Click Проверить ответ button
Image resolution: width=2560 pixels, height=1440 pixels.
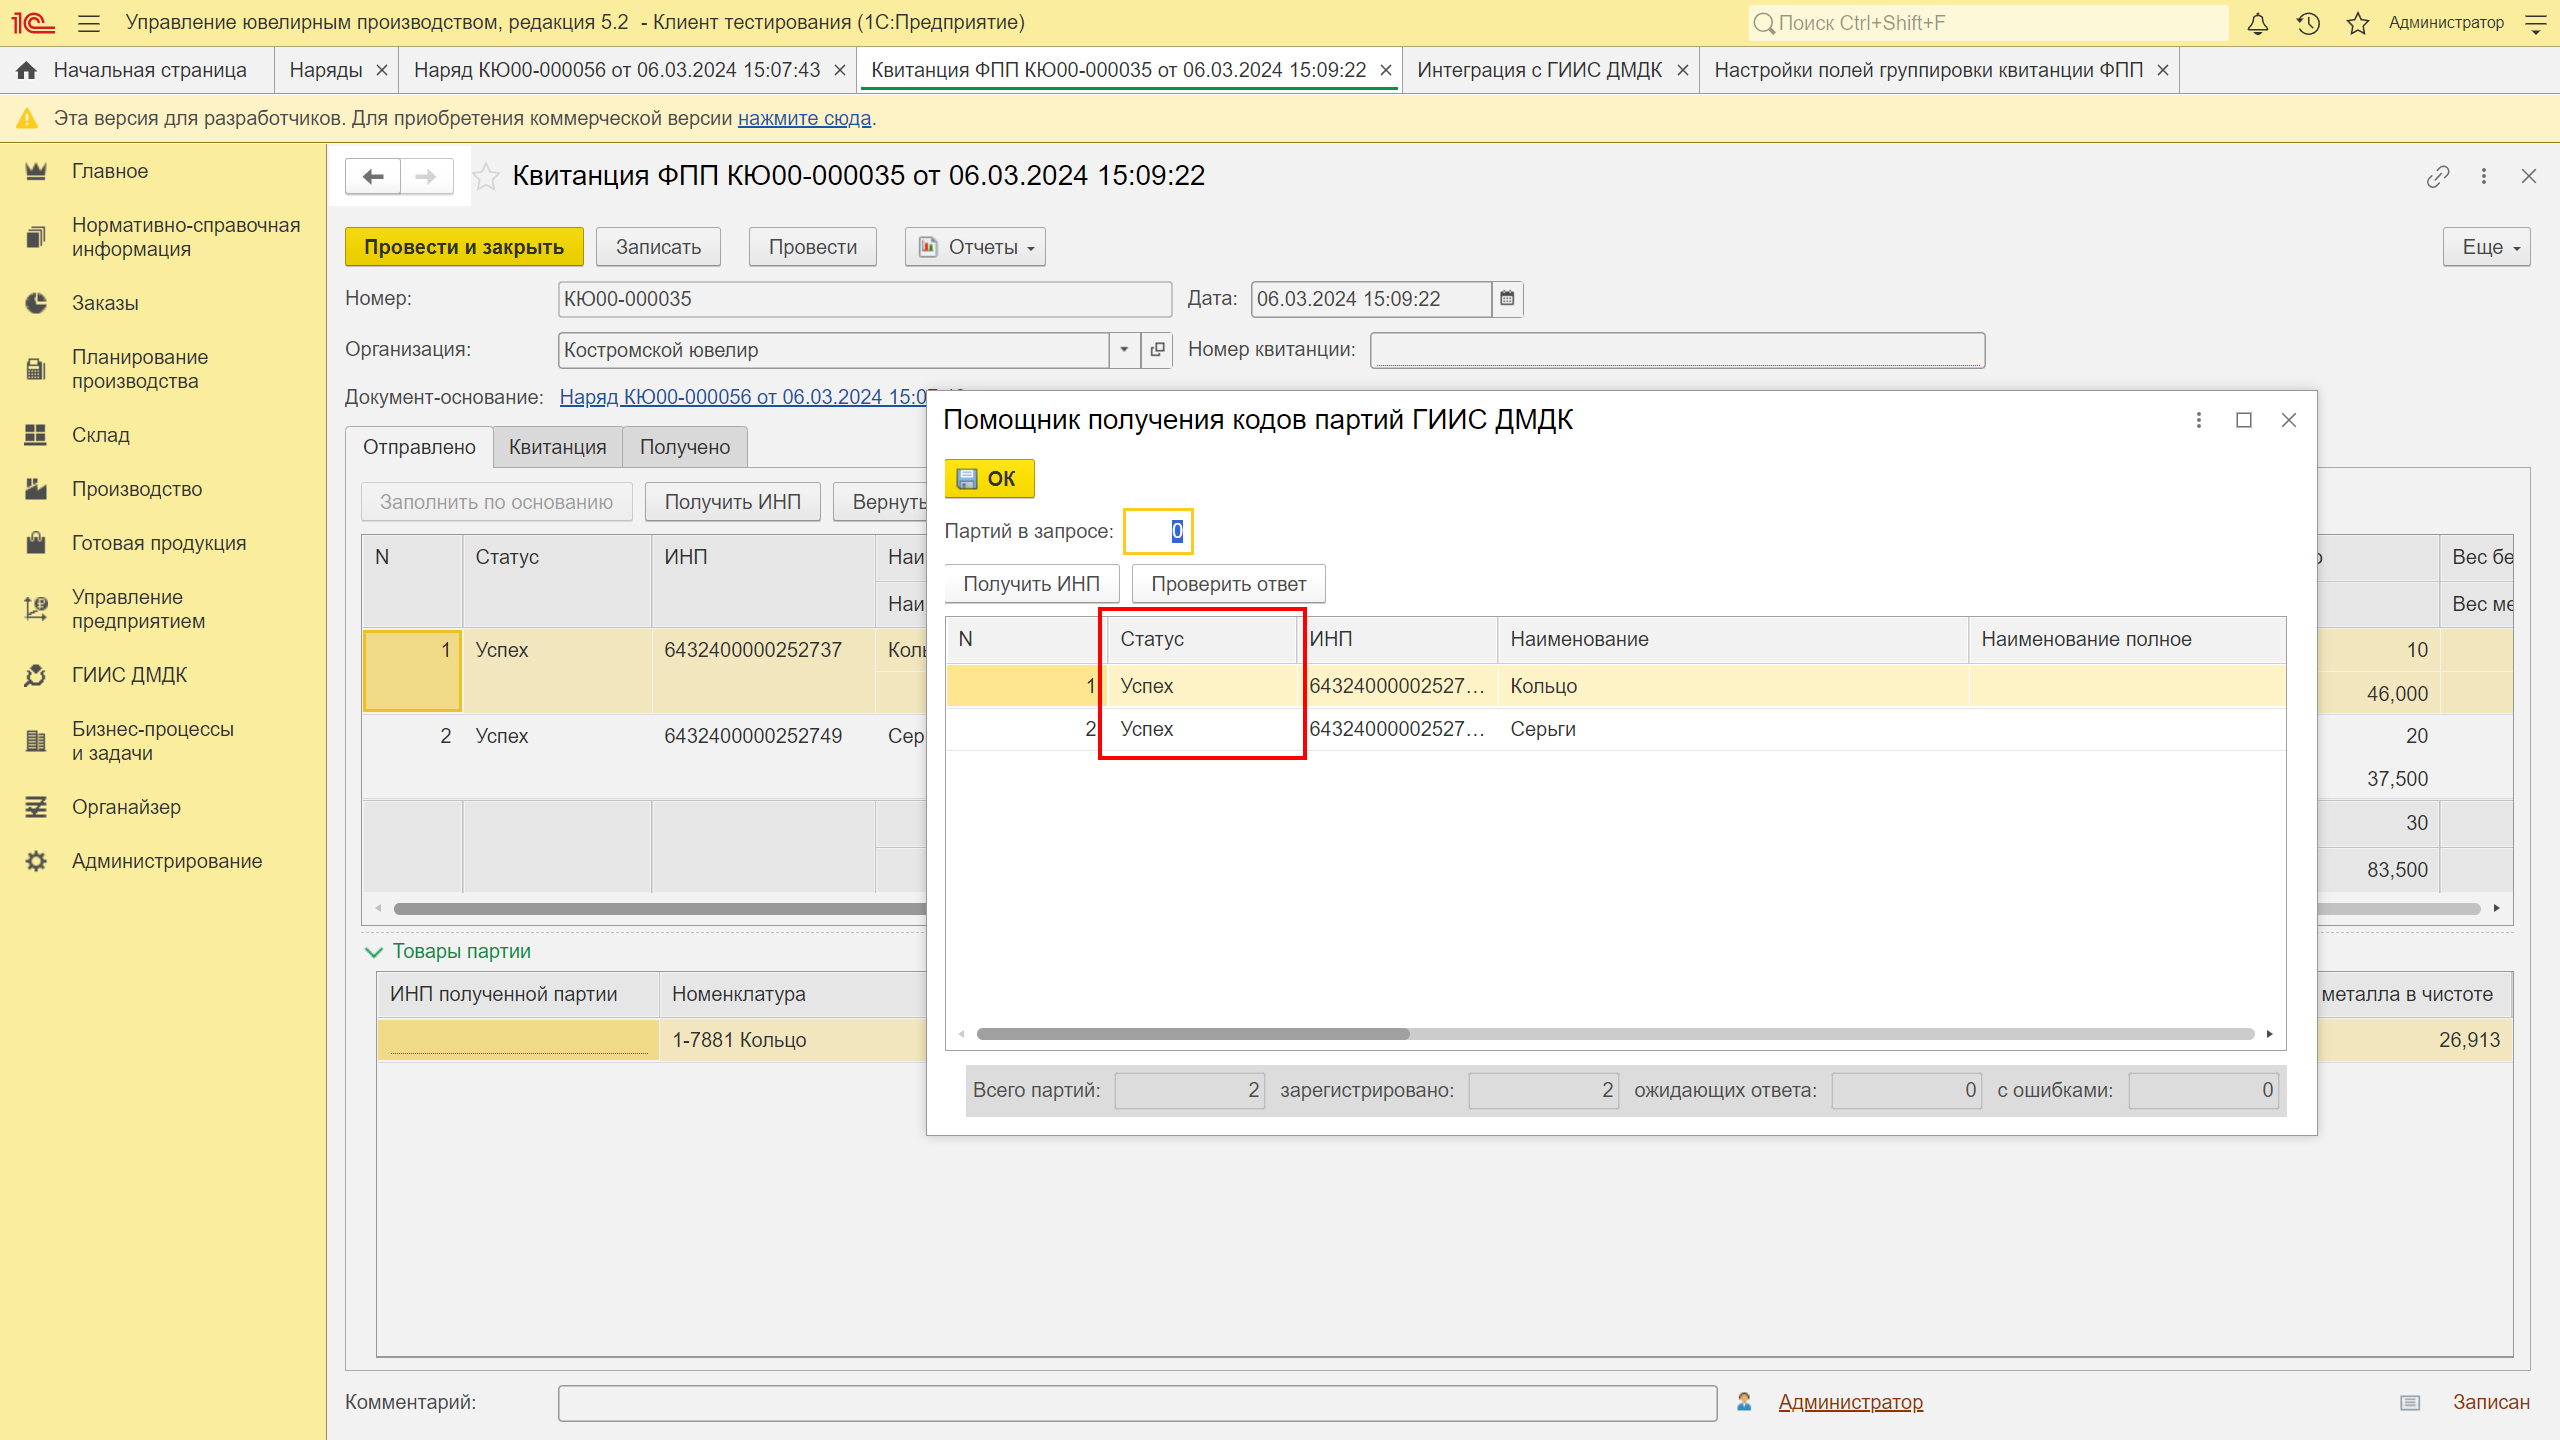click(1228, 584)
